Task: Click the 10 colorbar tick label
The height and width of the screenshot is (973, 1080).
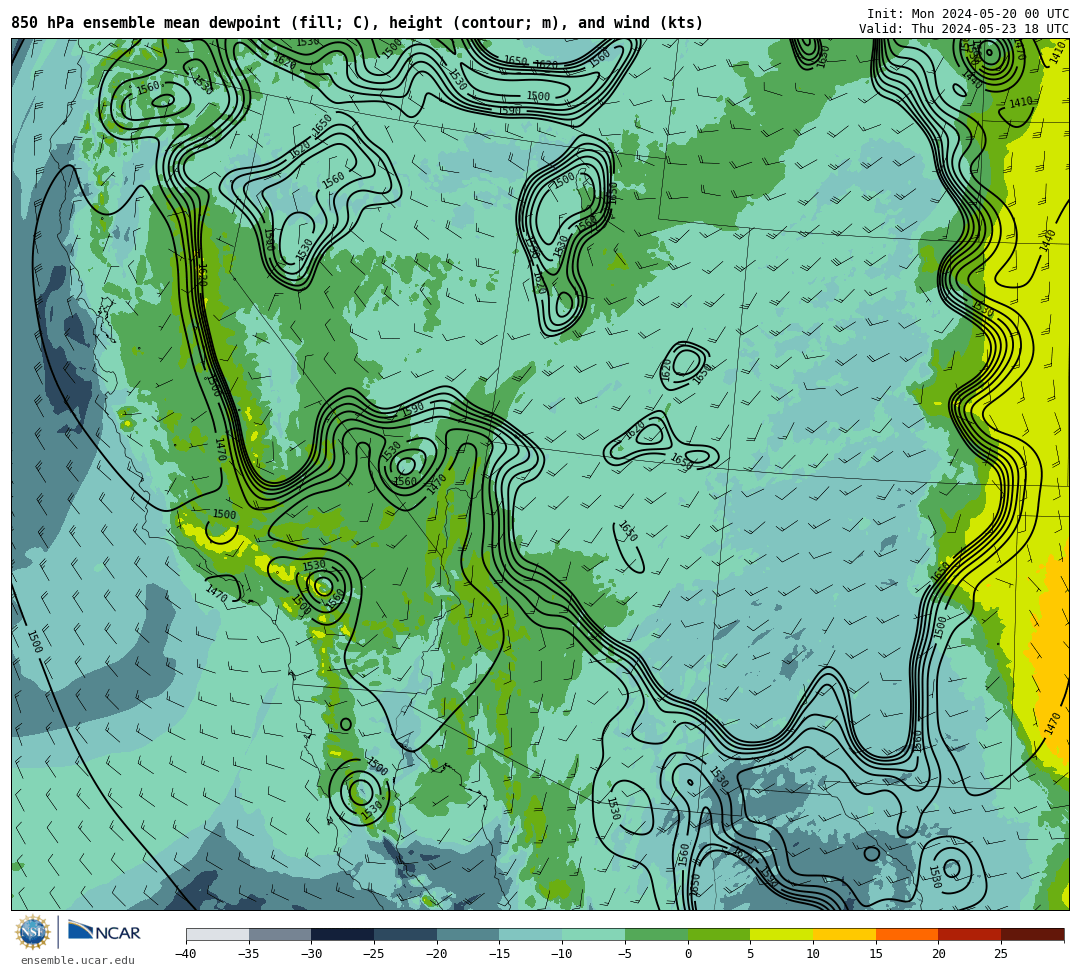Action: (813, 954)
